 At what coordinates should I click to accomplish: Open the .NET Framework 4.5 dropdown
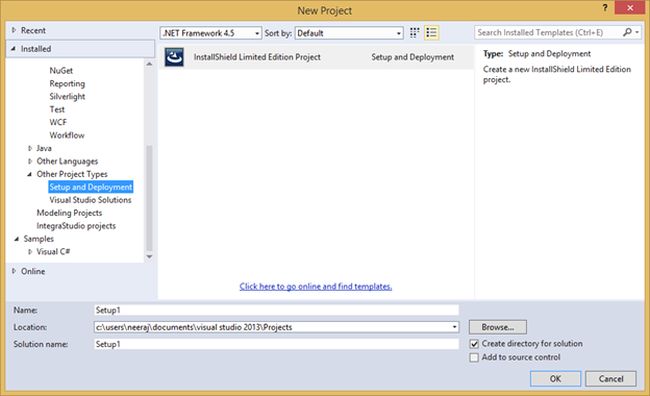tap(211, 33)
